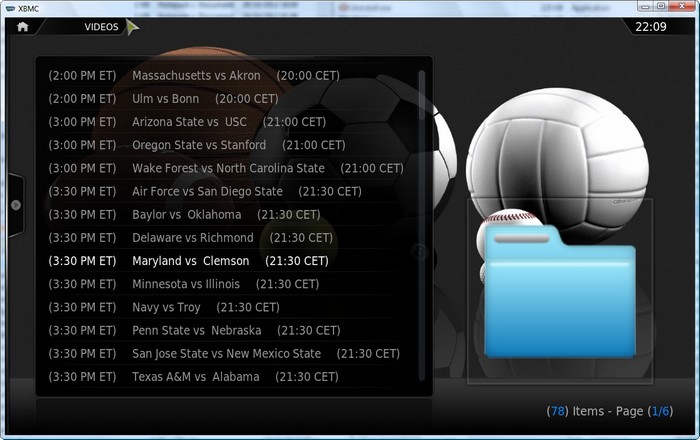Viewport: 700px width, 440px height.
Task: Open the VIDEOS section label
Action: (101, 27)
